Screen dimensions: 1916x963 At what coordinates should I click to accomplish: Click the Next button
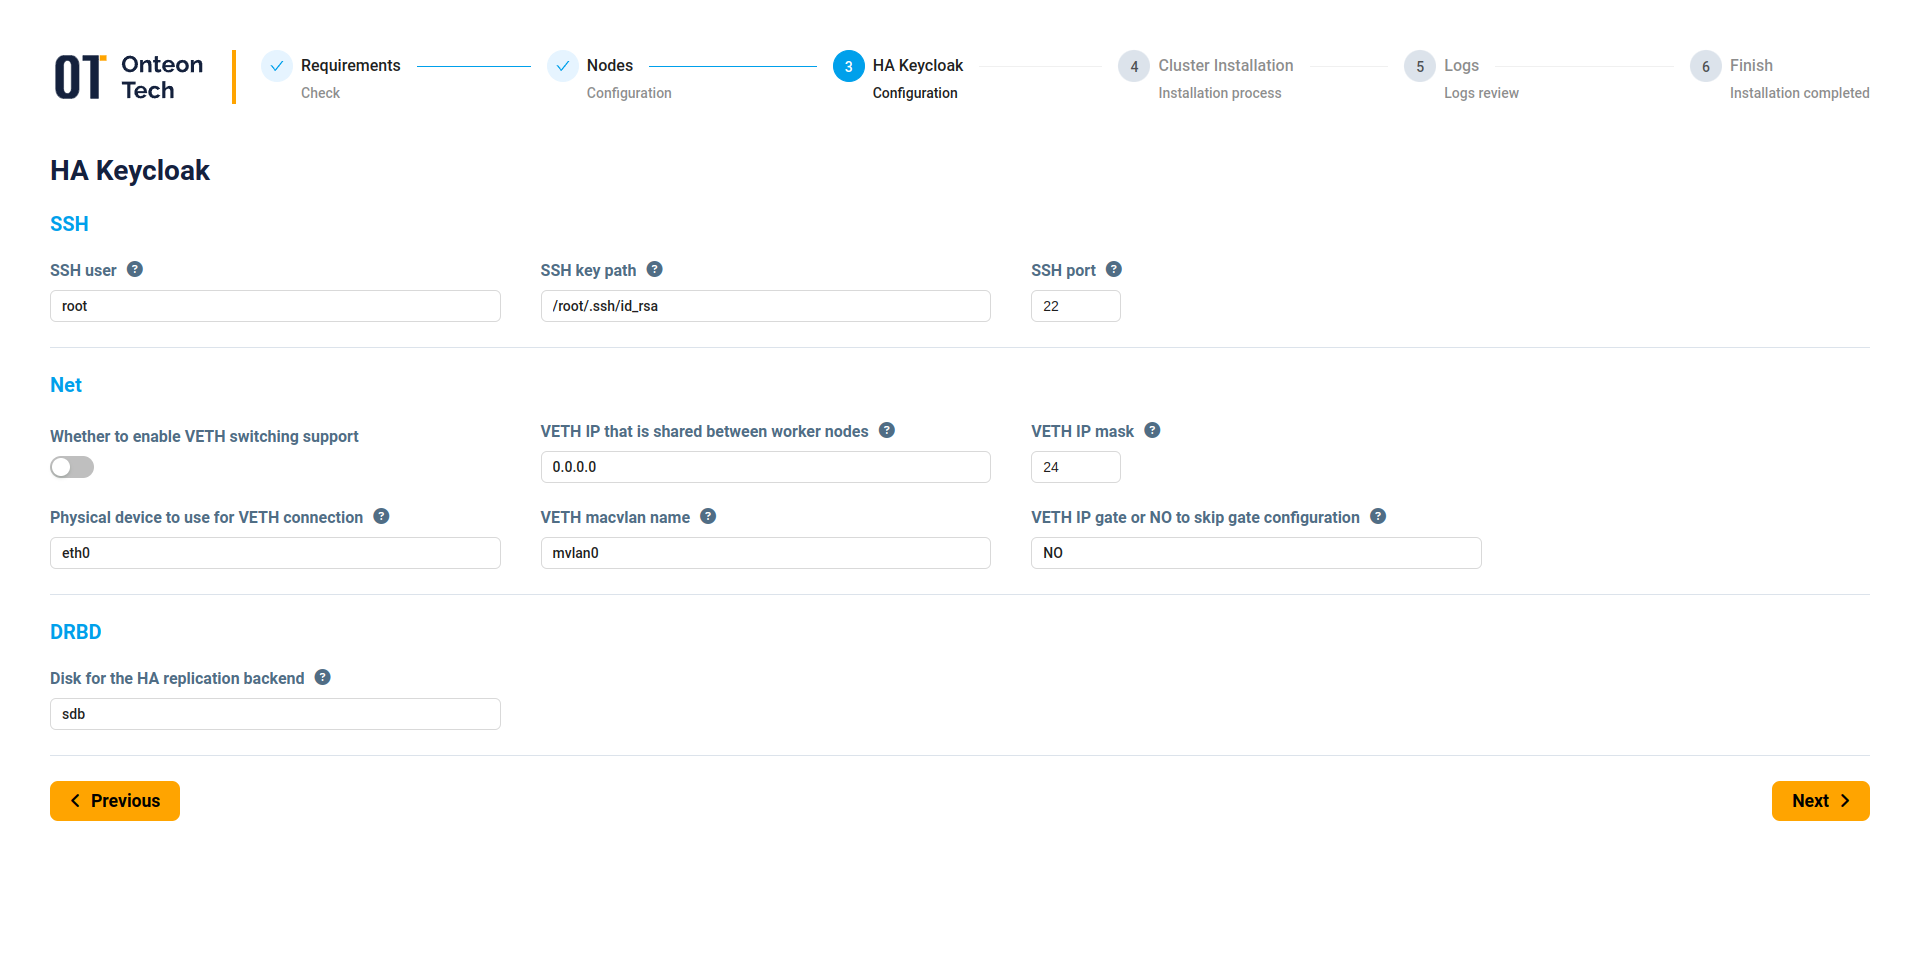pos(1819,800)
